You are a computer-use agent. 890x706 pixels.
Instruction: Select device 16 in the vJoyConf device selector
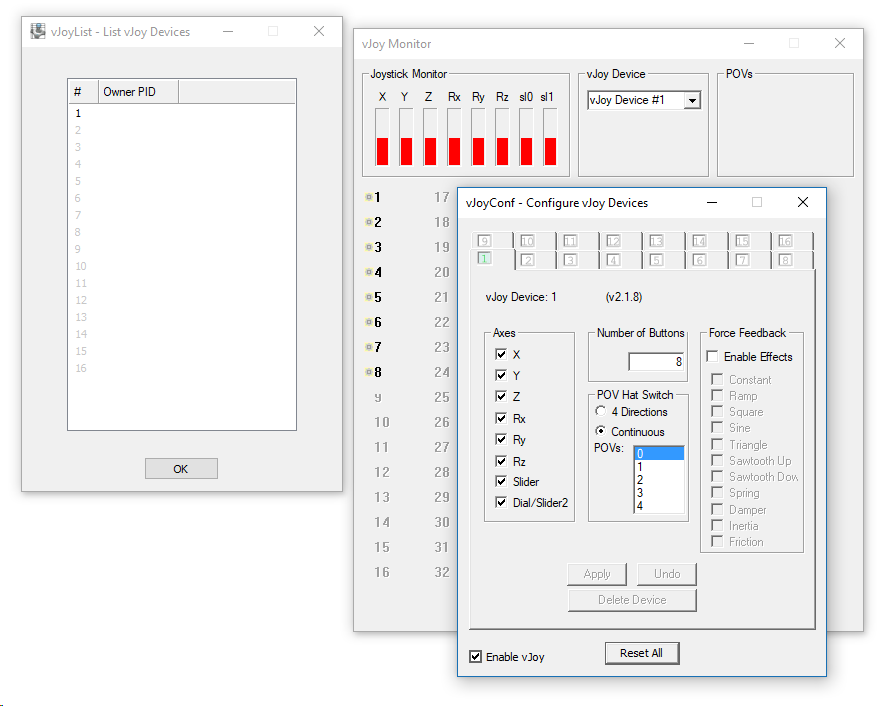pos(788,240)
